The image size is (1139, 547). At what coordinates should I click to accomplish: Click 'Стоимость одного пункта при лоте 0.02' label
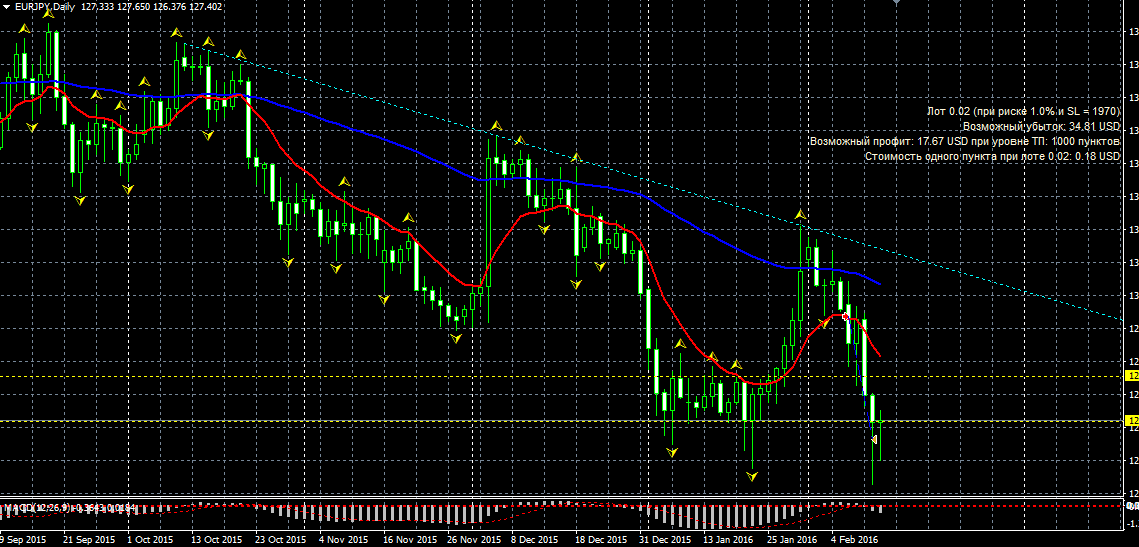[x=993, y=156]
